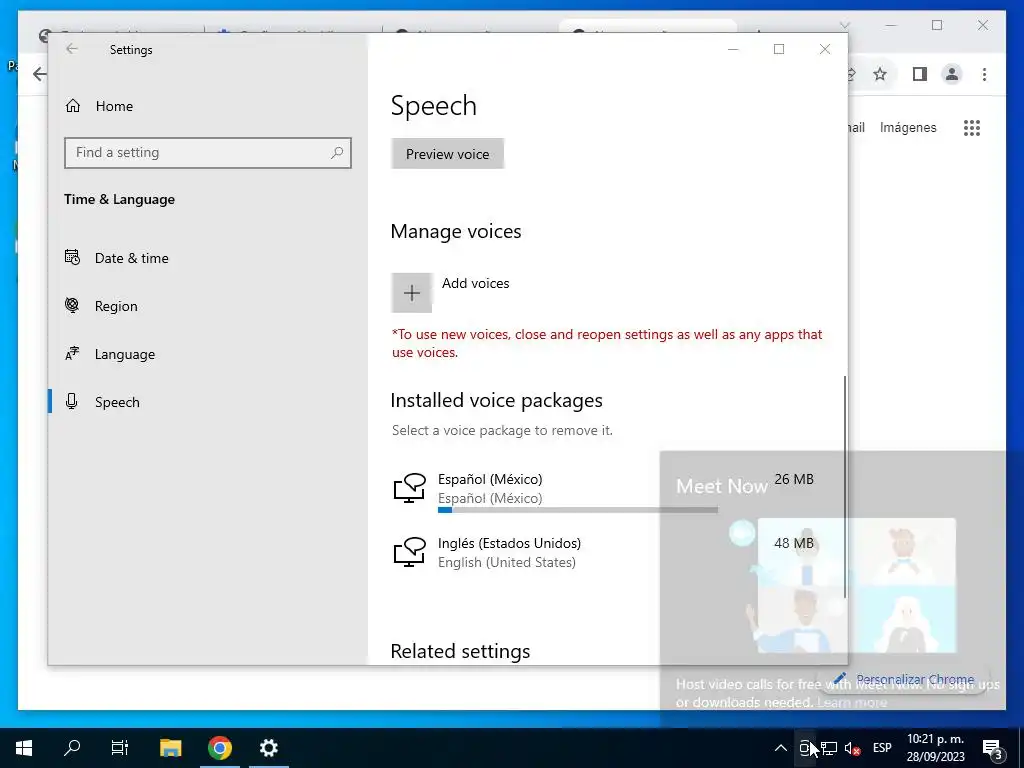Open the taskbar clock and date
The image size is (1024, 768).
coord(935,748)
